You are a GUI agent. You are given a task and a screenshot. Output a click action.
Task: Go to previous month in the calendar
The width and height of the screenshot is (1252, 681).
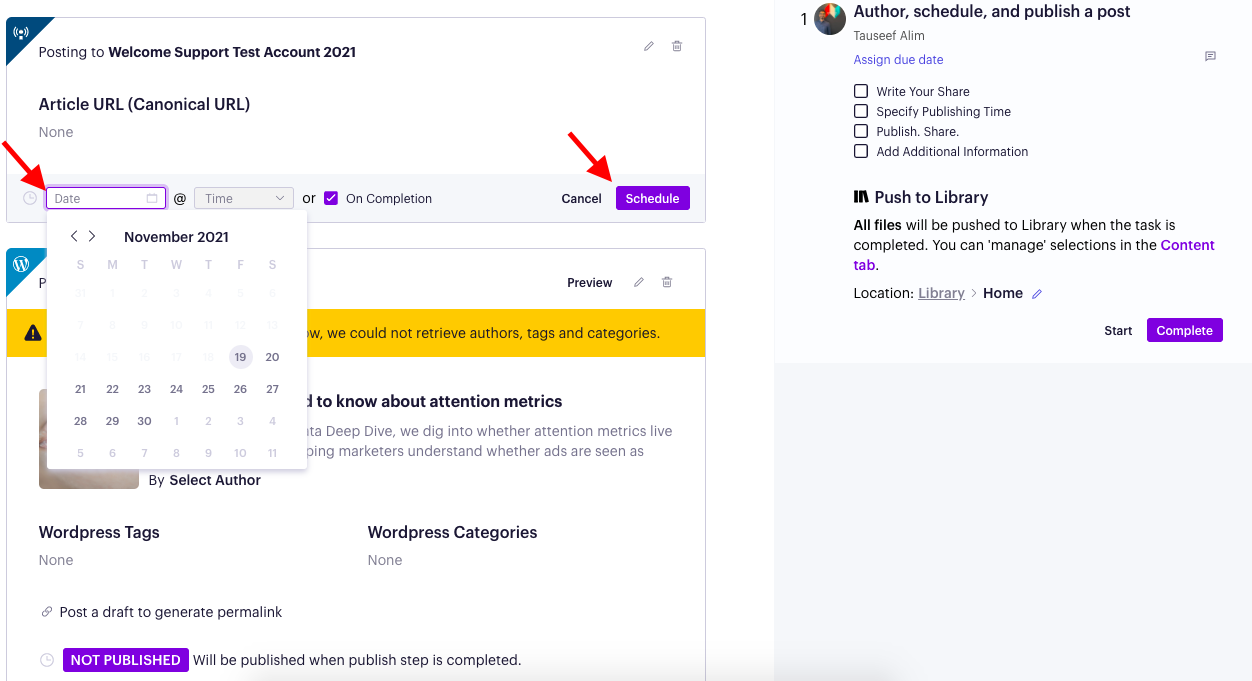coord(74,236)
